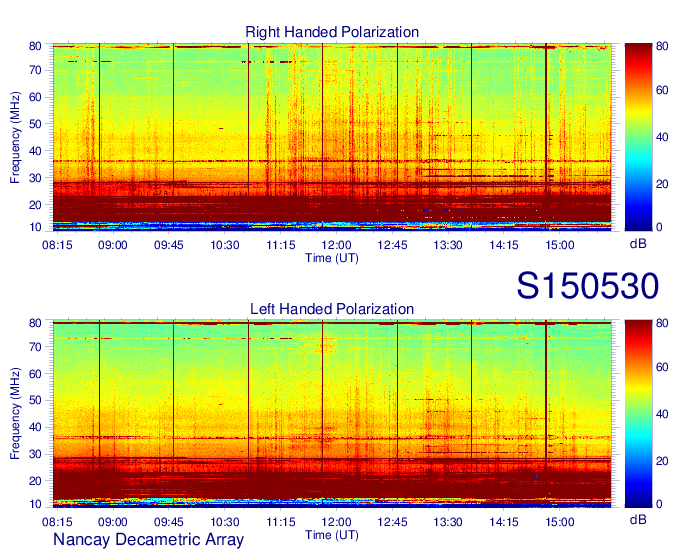Click the 60 dB label on the top colorbar
The image size is (680, 552).
point(662,90)
